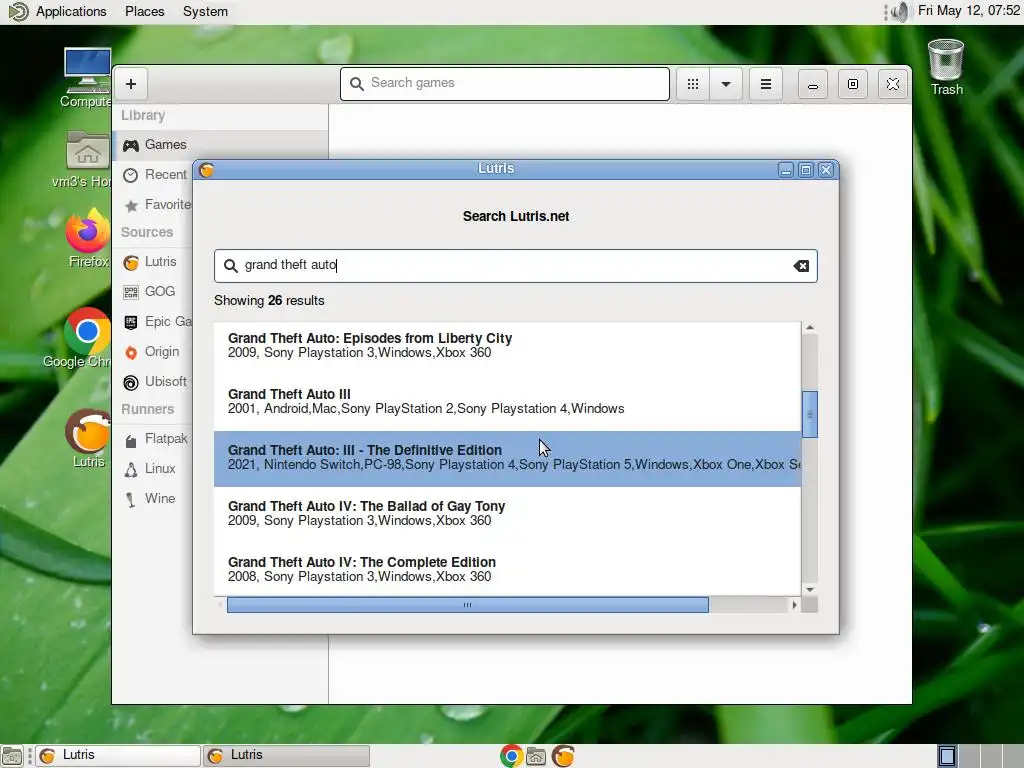Maximize the Search Lutris.net dialog
This screenshot has width=1024, height=768.
point(806,170)
